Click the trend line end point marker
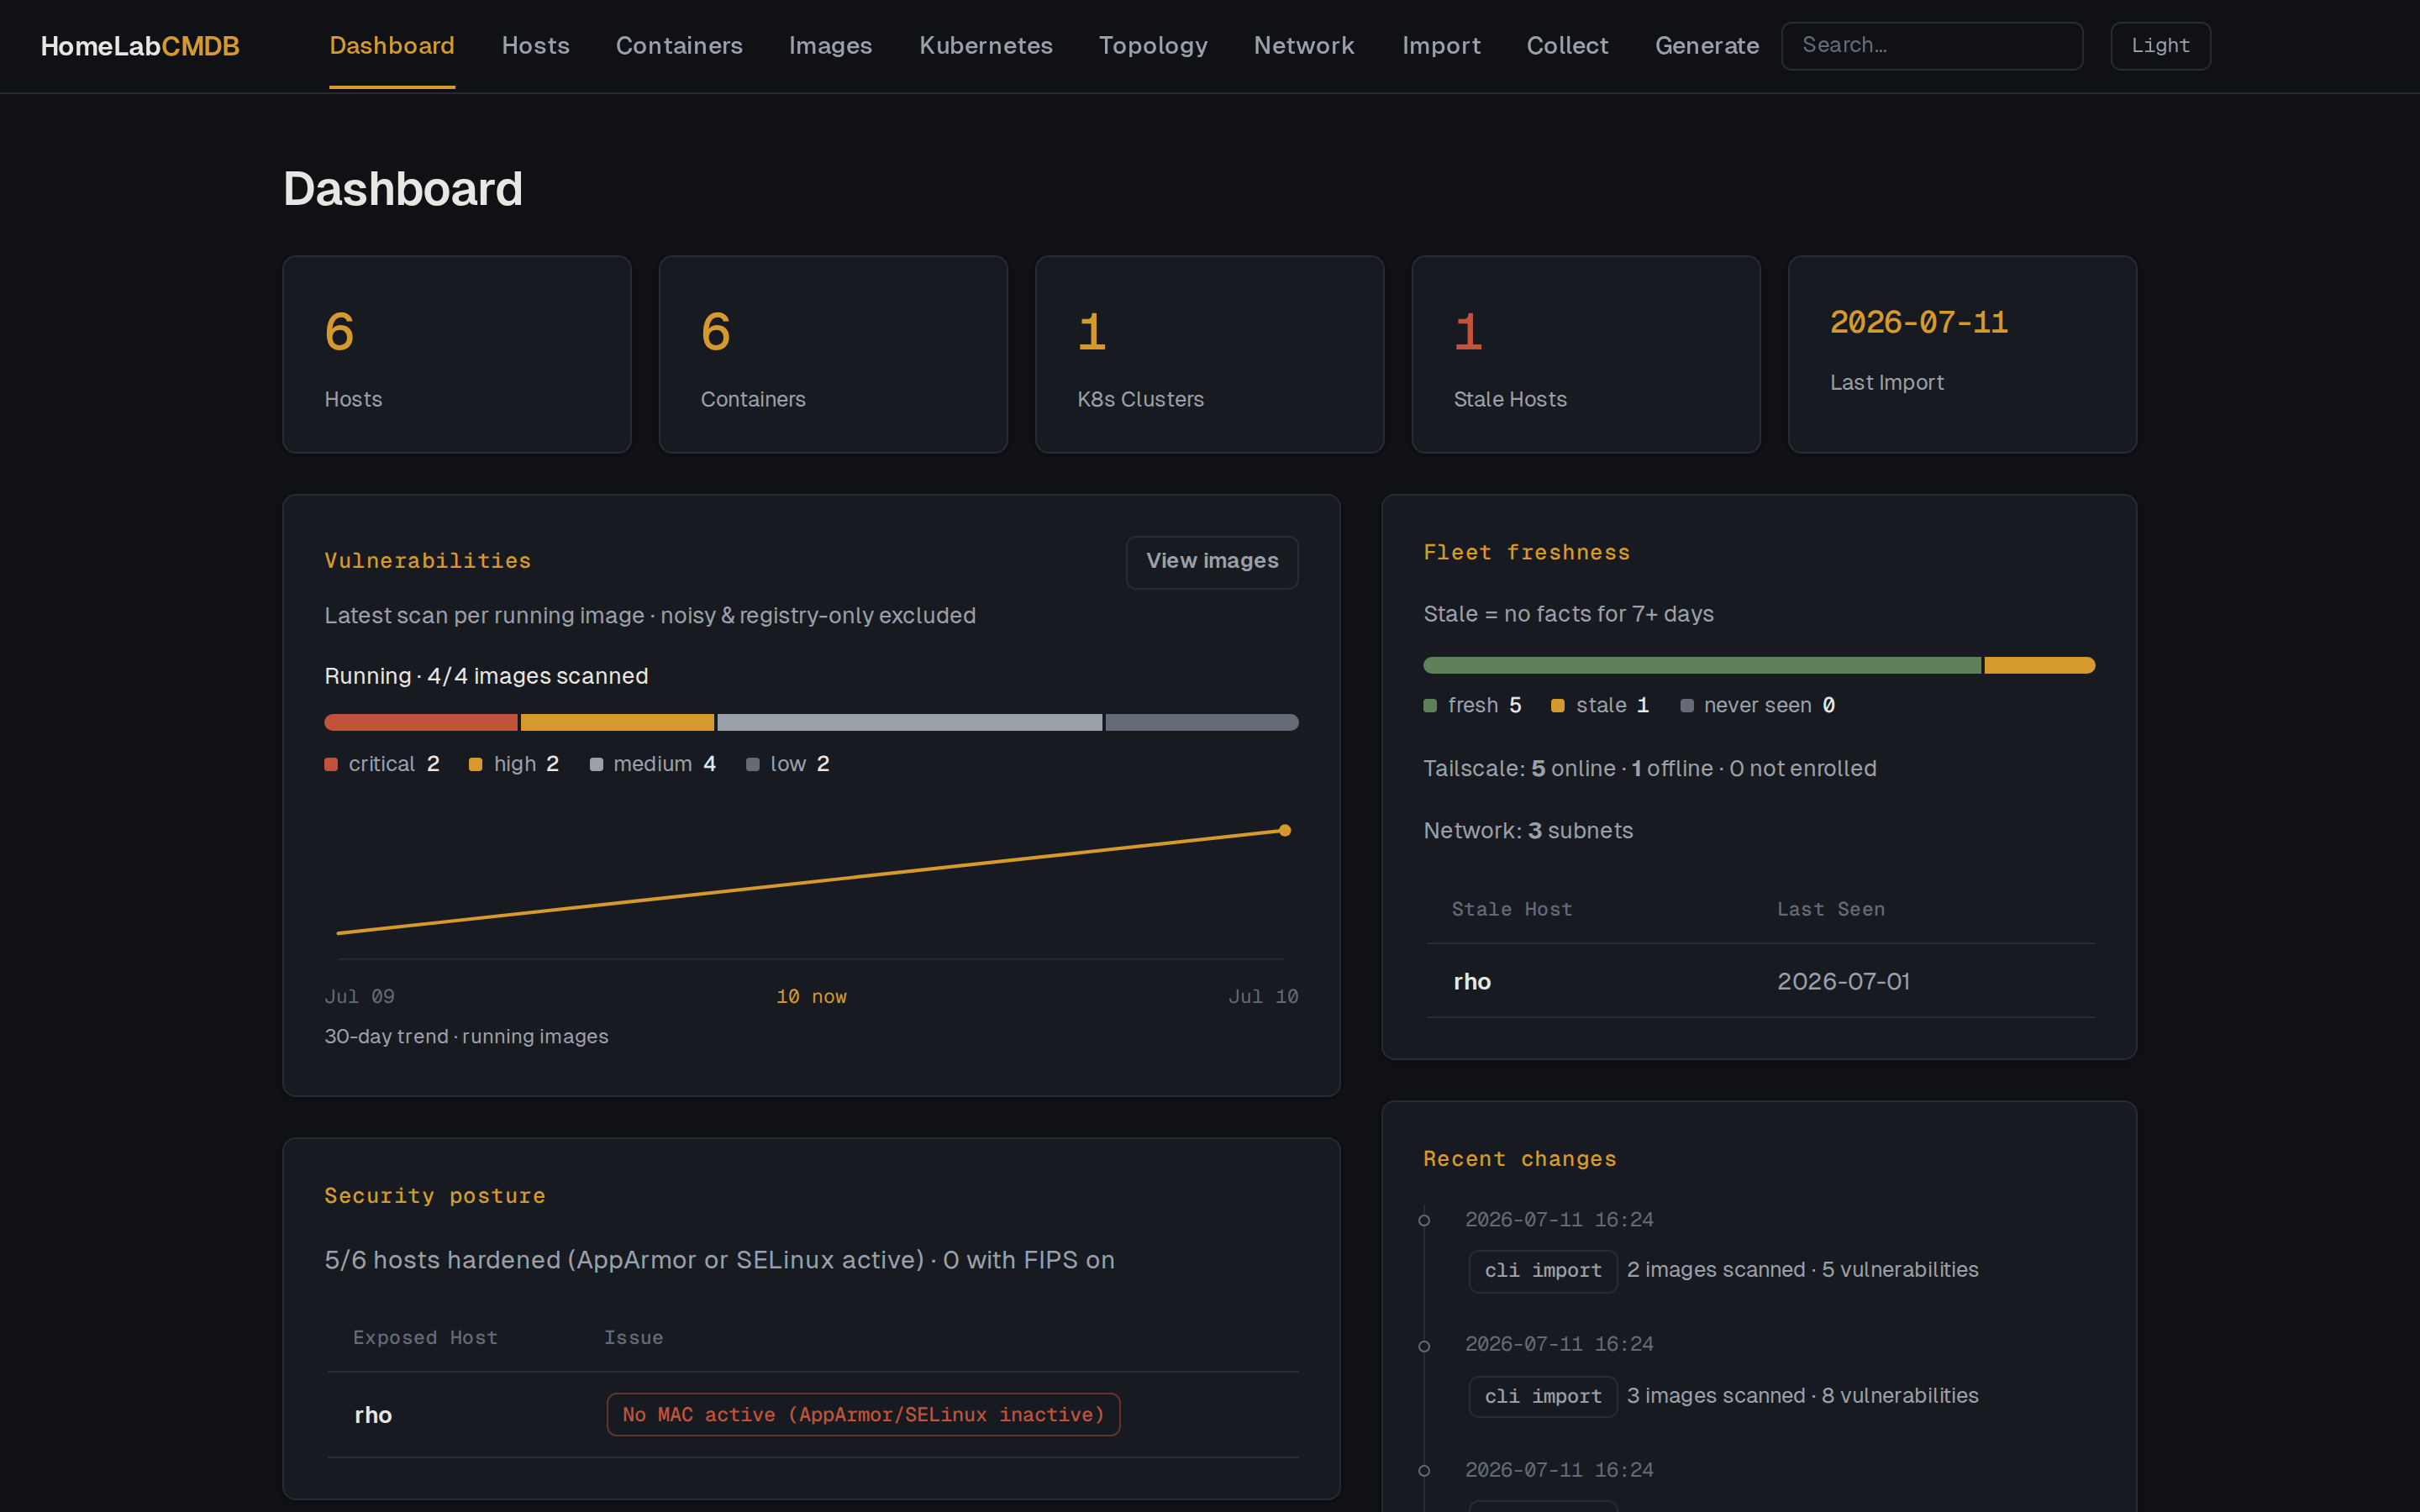The image size is (2420, 1512). click(x=1285, y=830)
